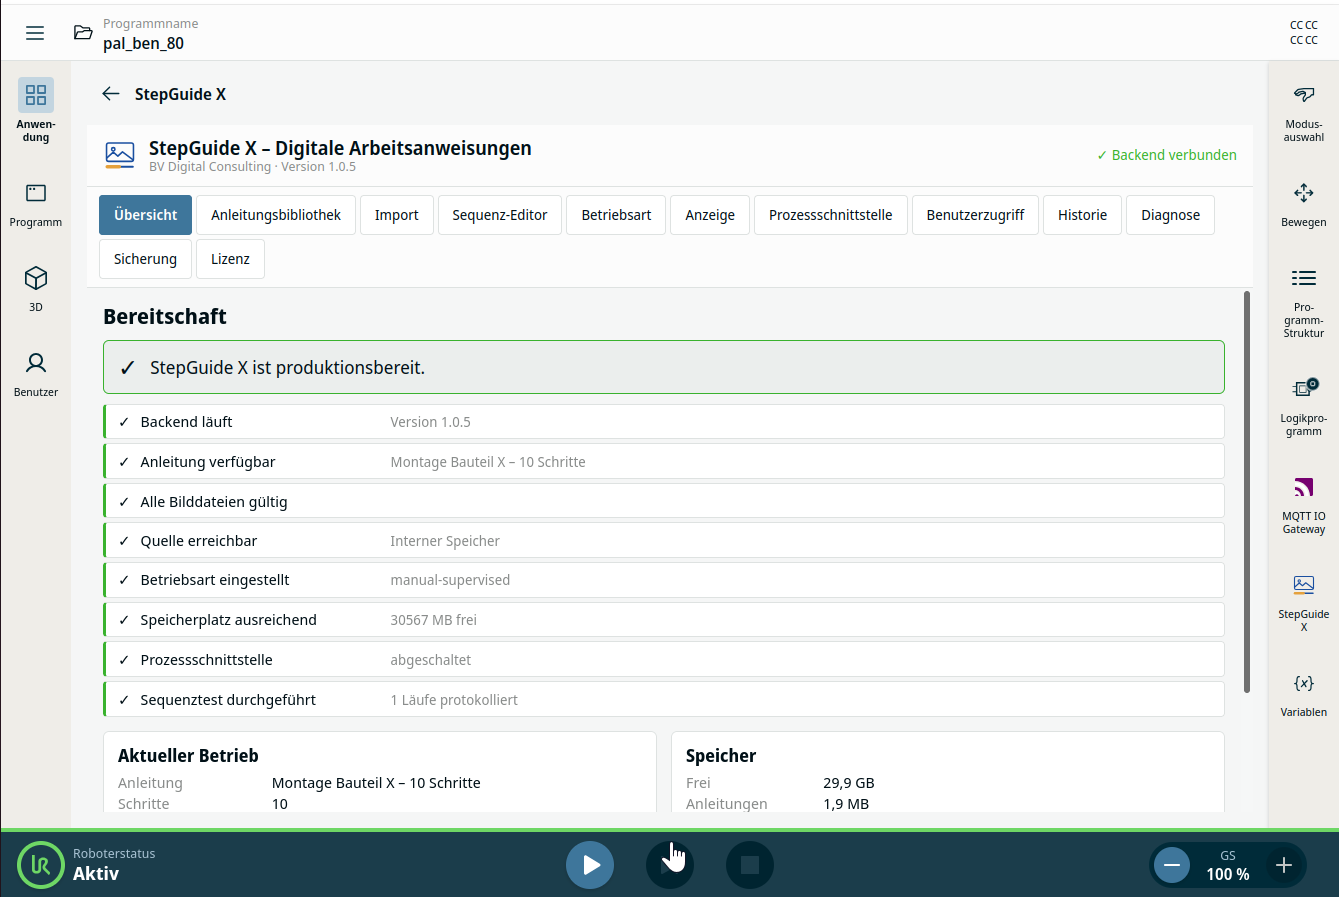Click the CC CC indicator in top right
This screenshot has height=897, width=1339.
(1303, 33)
